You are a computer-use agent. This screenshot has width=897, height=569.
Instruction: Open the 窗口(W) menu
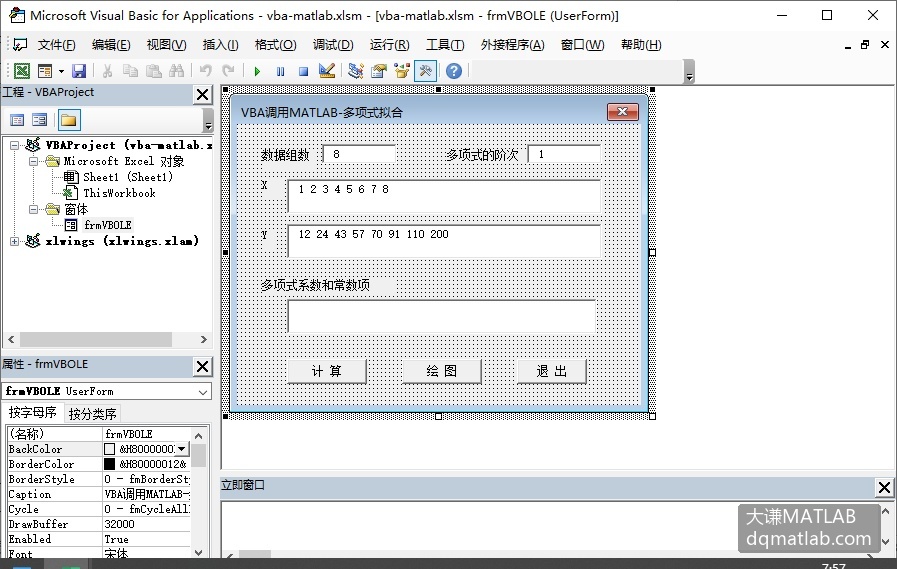(x=582, y=45)
